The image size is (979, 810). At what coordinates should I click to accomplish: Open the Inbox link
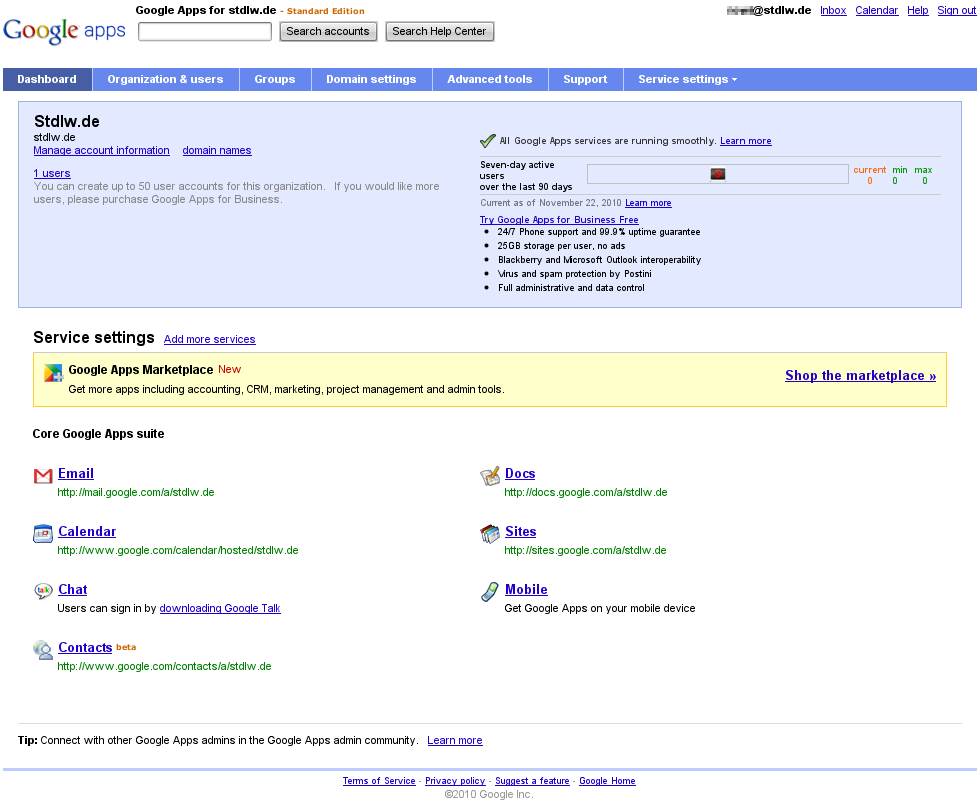click(833, 11)
